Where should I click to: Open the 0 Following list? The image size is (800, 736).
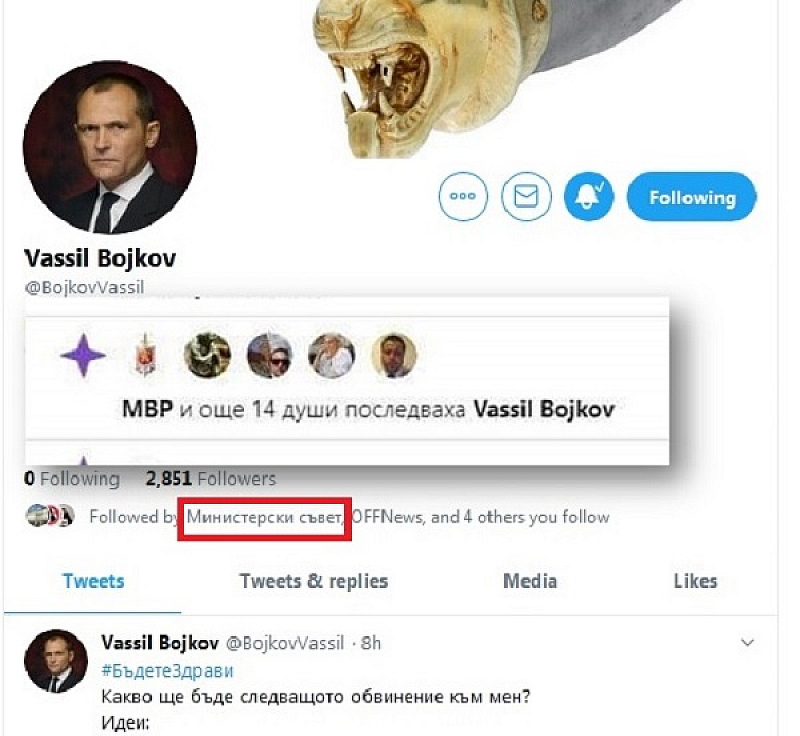[x=71, y=479]
